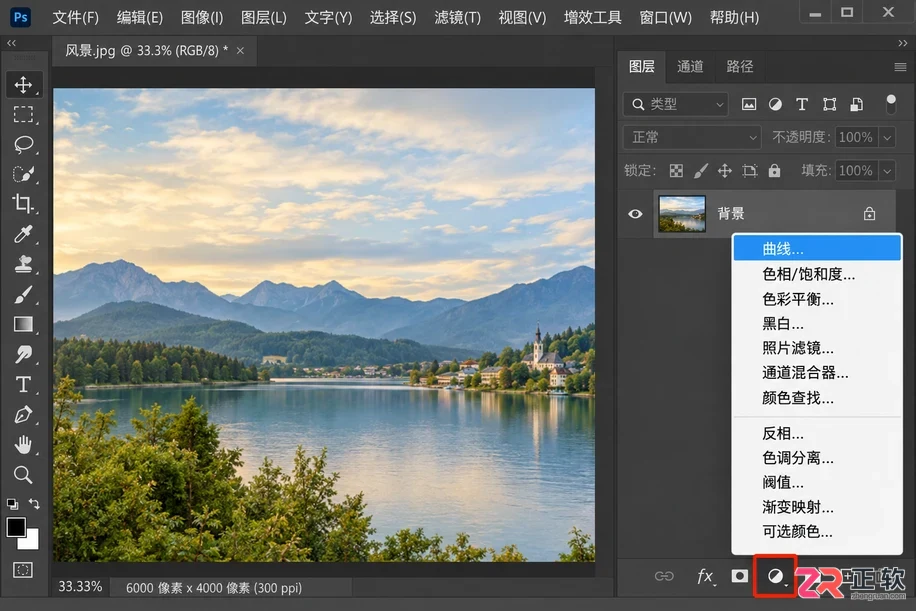Lock image pixels with brush icon
Screen dimensions: 916x611
(x=700, y=171)
